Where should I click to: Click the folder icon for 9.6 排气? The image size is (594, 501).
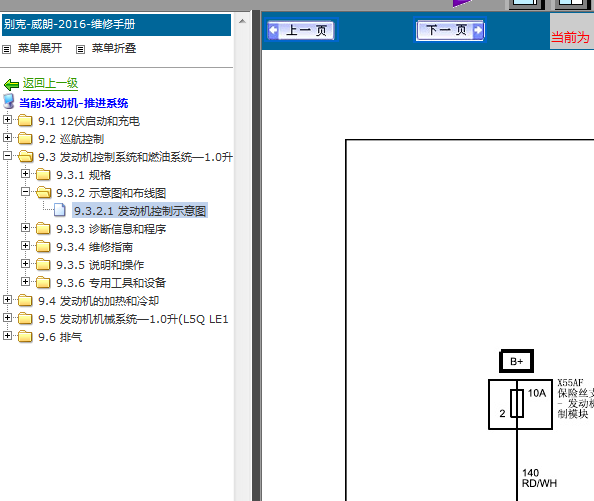coord(25,336)
